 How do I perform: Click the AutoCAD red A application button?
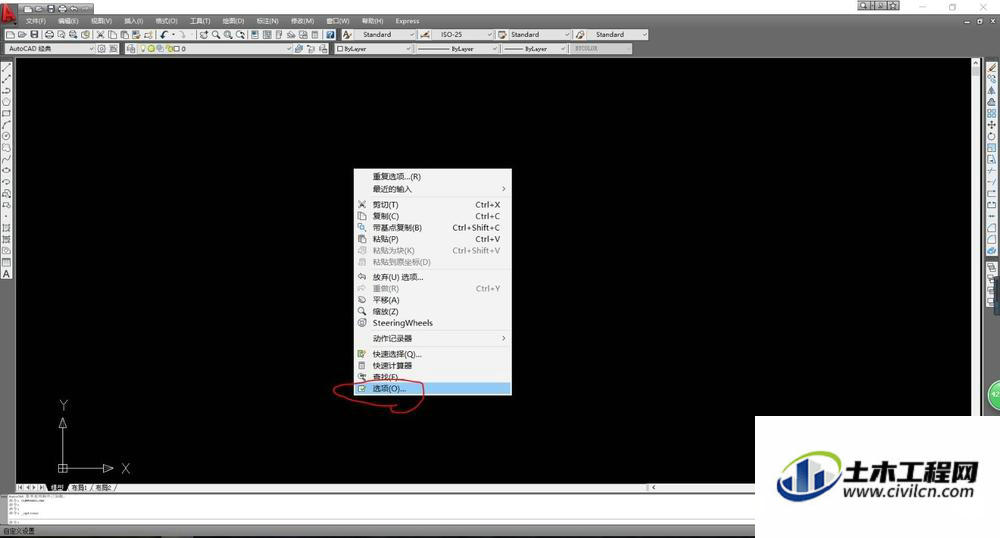[8, 13]
